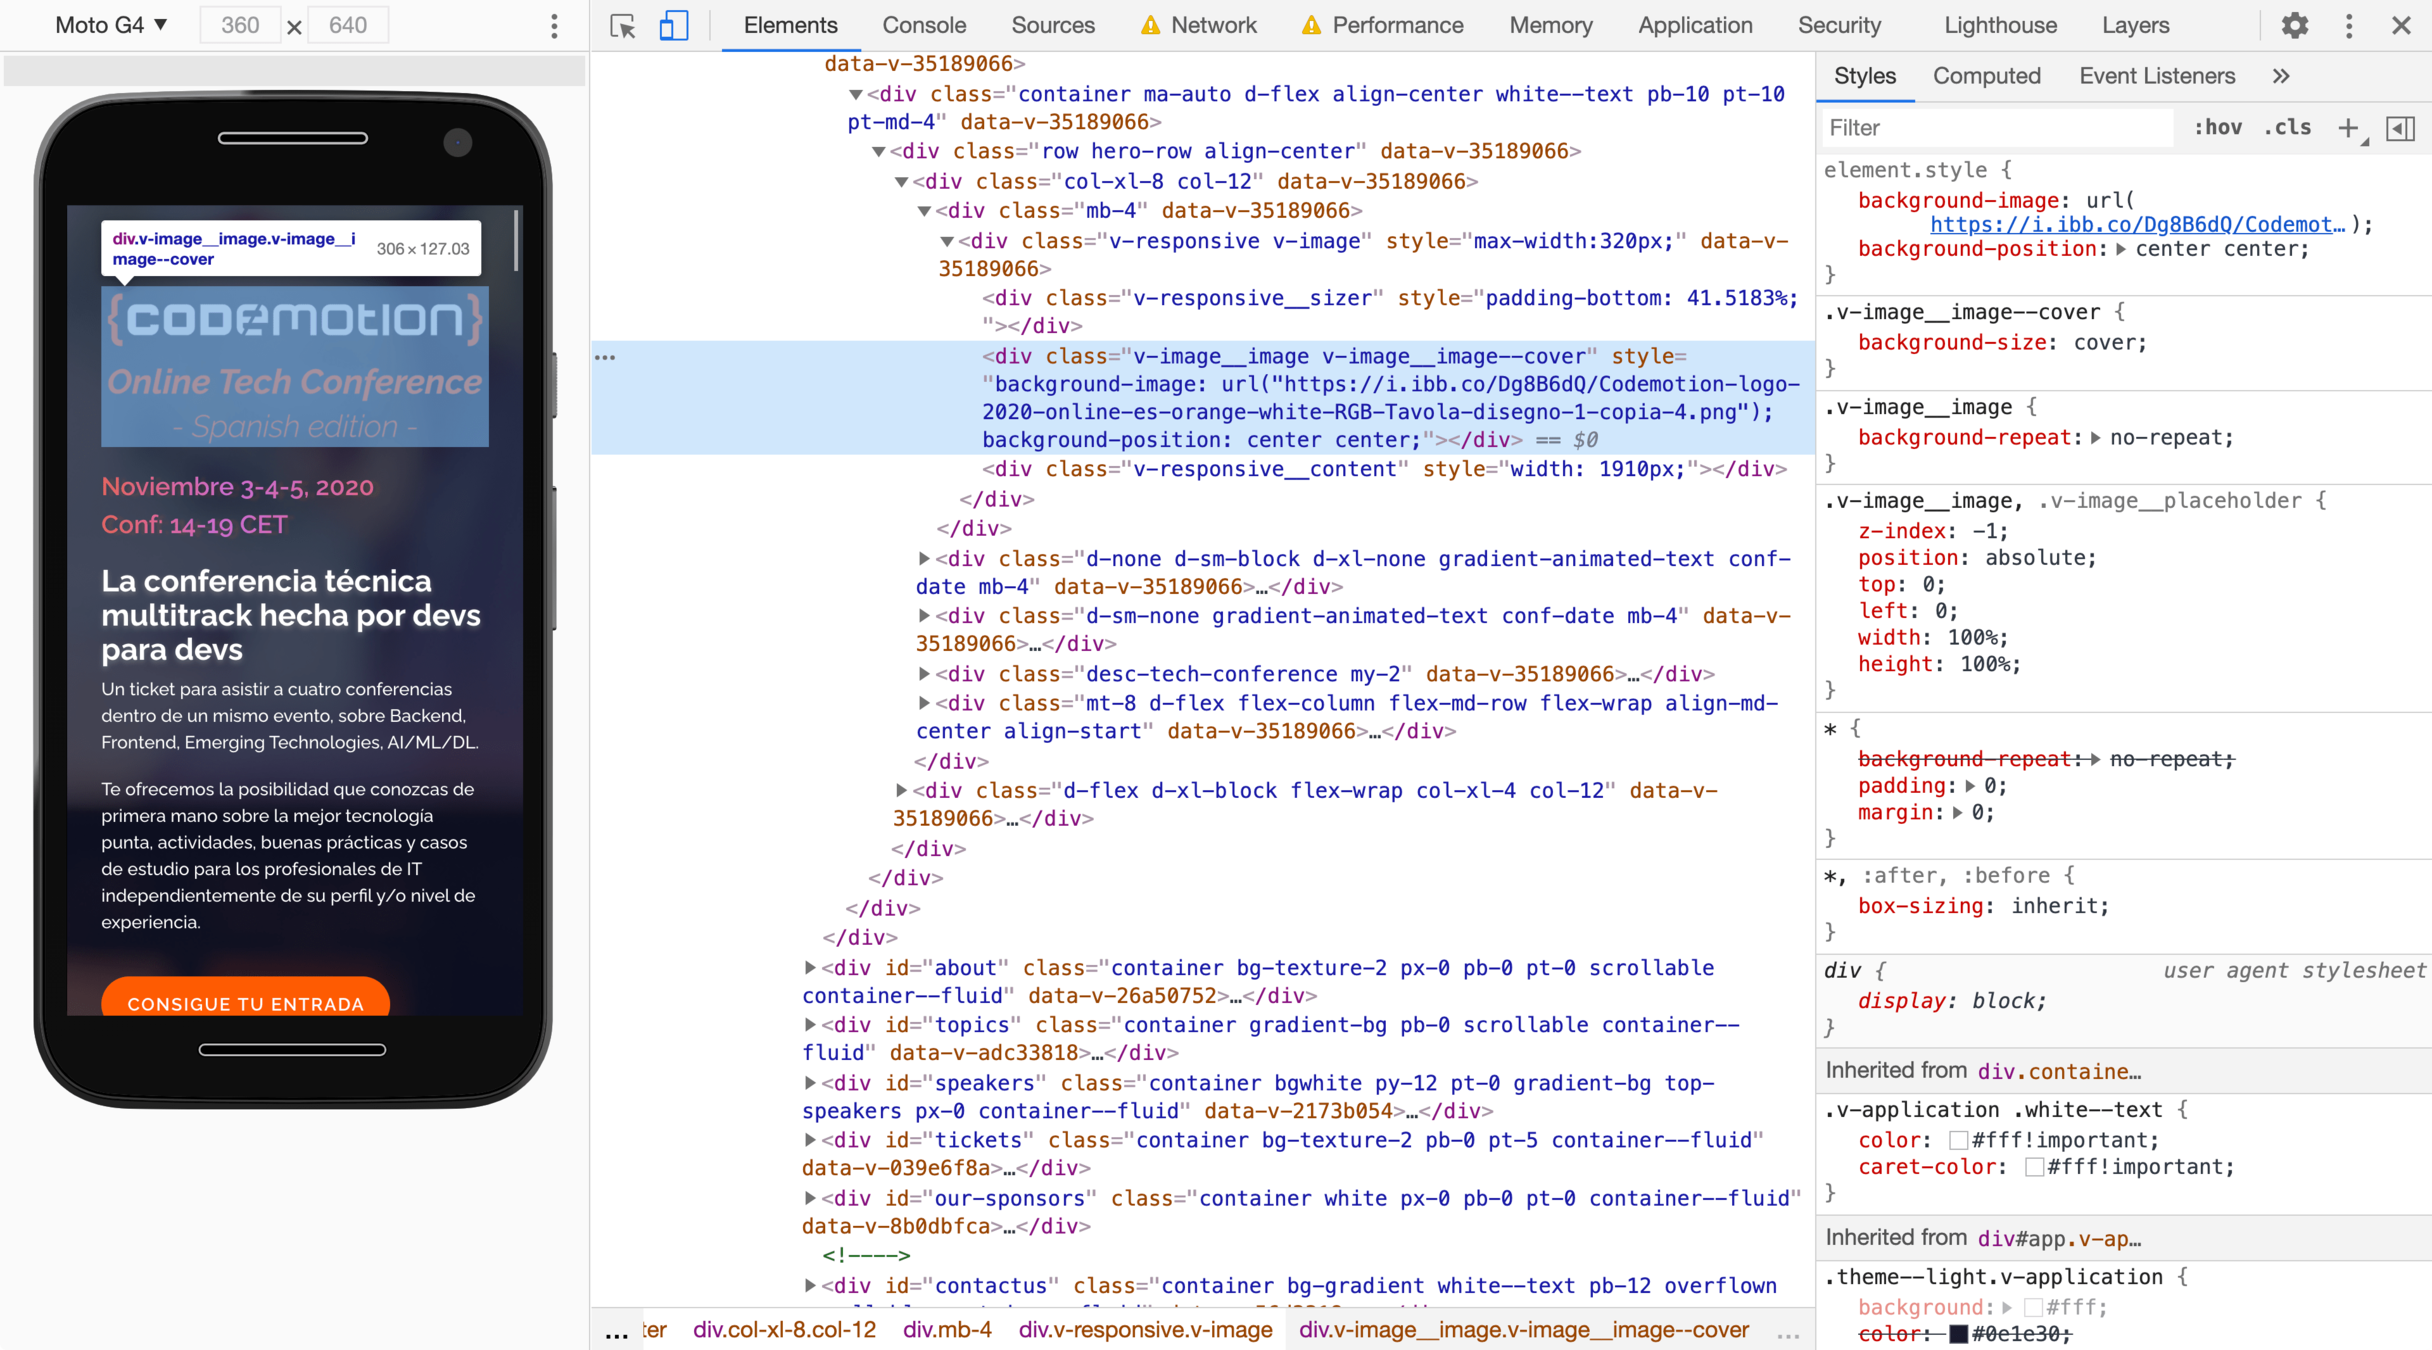This screenshot has height=1350, width=2432.
Task: Show more Styles pane tabs chevron
Action: click(x=2281, y=76)
